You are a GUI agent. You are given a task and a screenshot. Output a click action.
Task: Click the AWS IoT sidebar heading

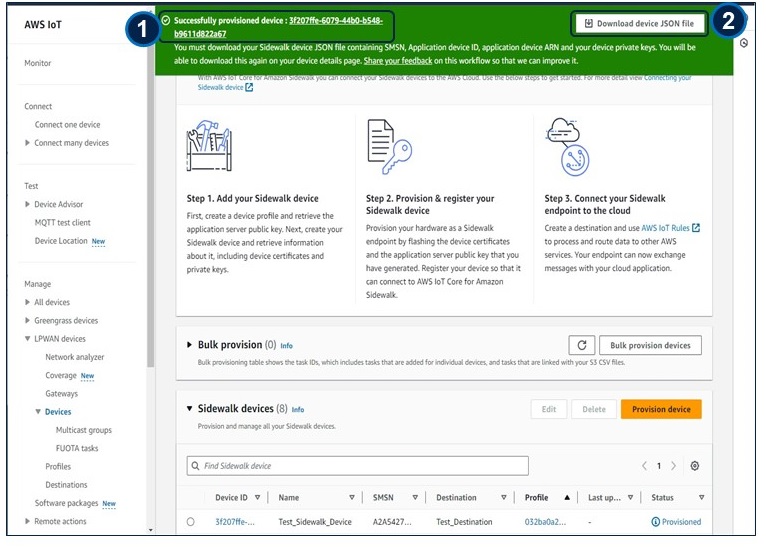click(x=43, y=24)
